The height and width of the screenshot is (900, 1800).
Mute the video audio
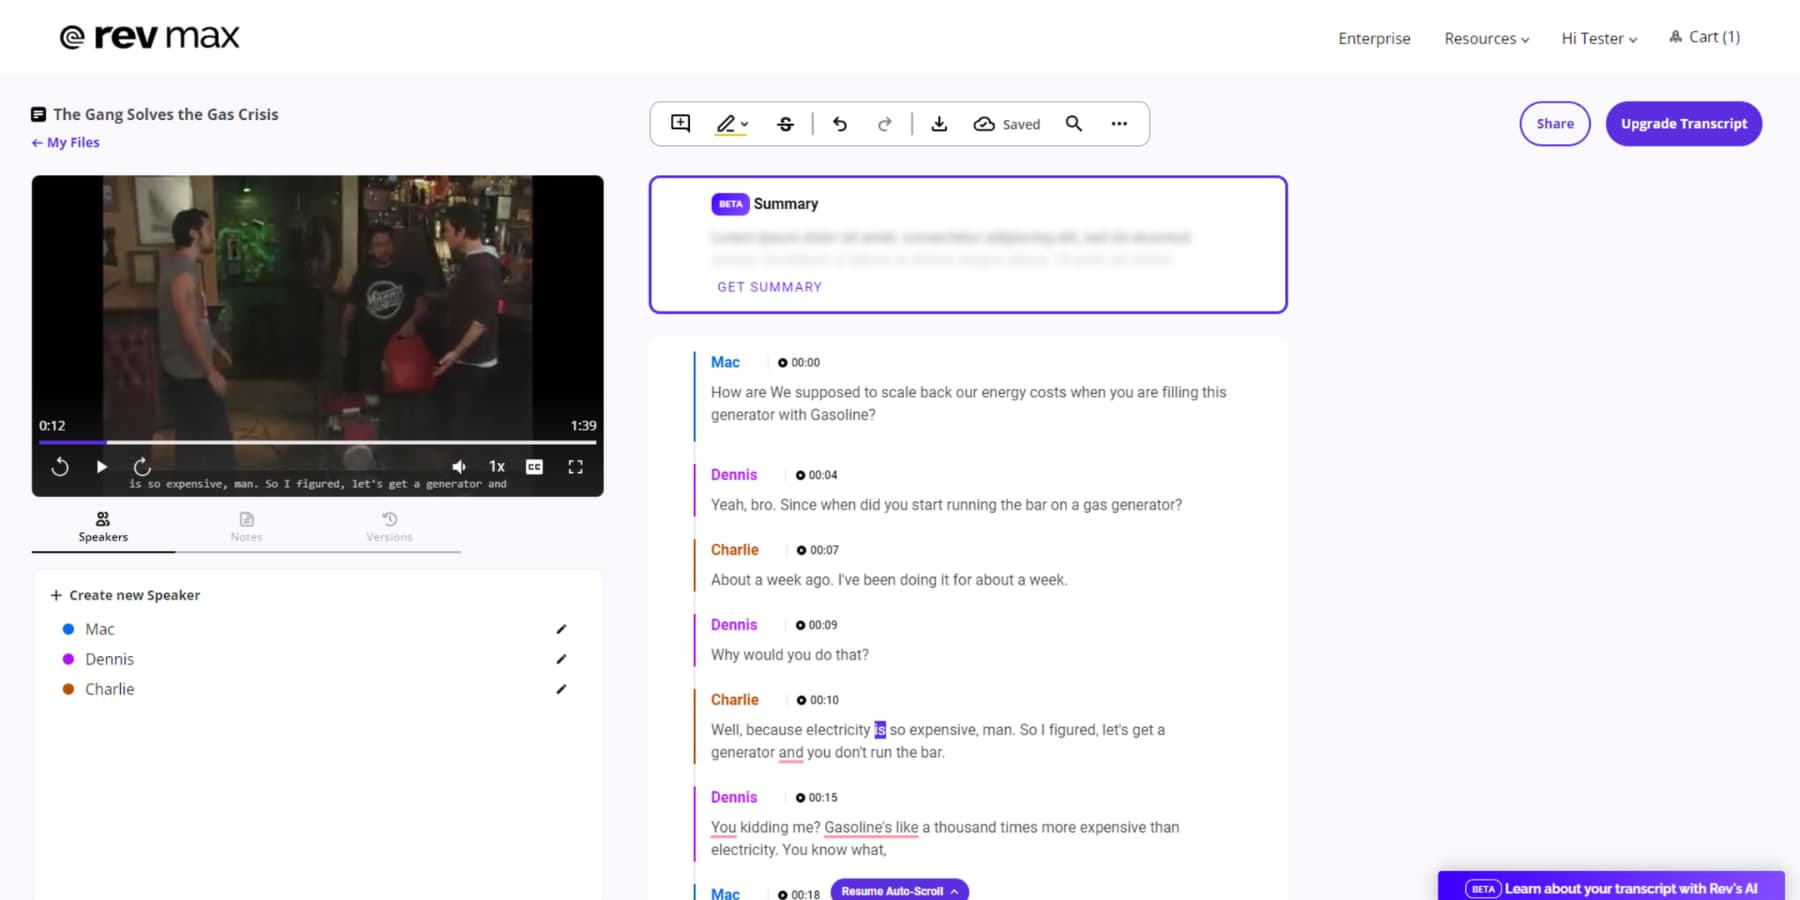(x=458, y=466)
